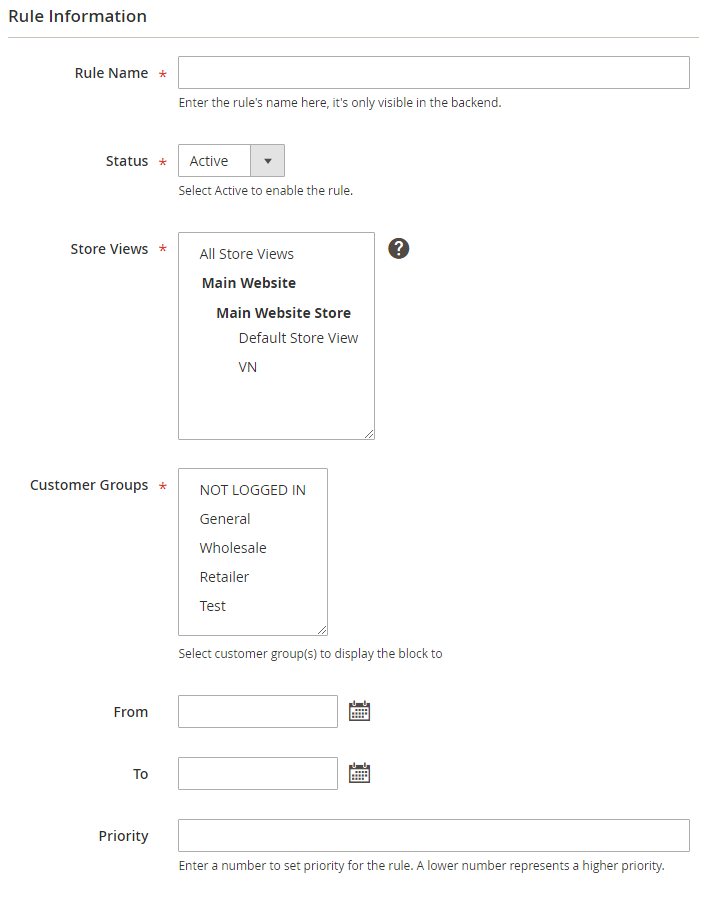
Task: Choose the General customer group
Action: pyautogui.click(x=225, y=519)
